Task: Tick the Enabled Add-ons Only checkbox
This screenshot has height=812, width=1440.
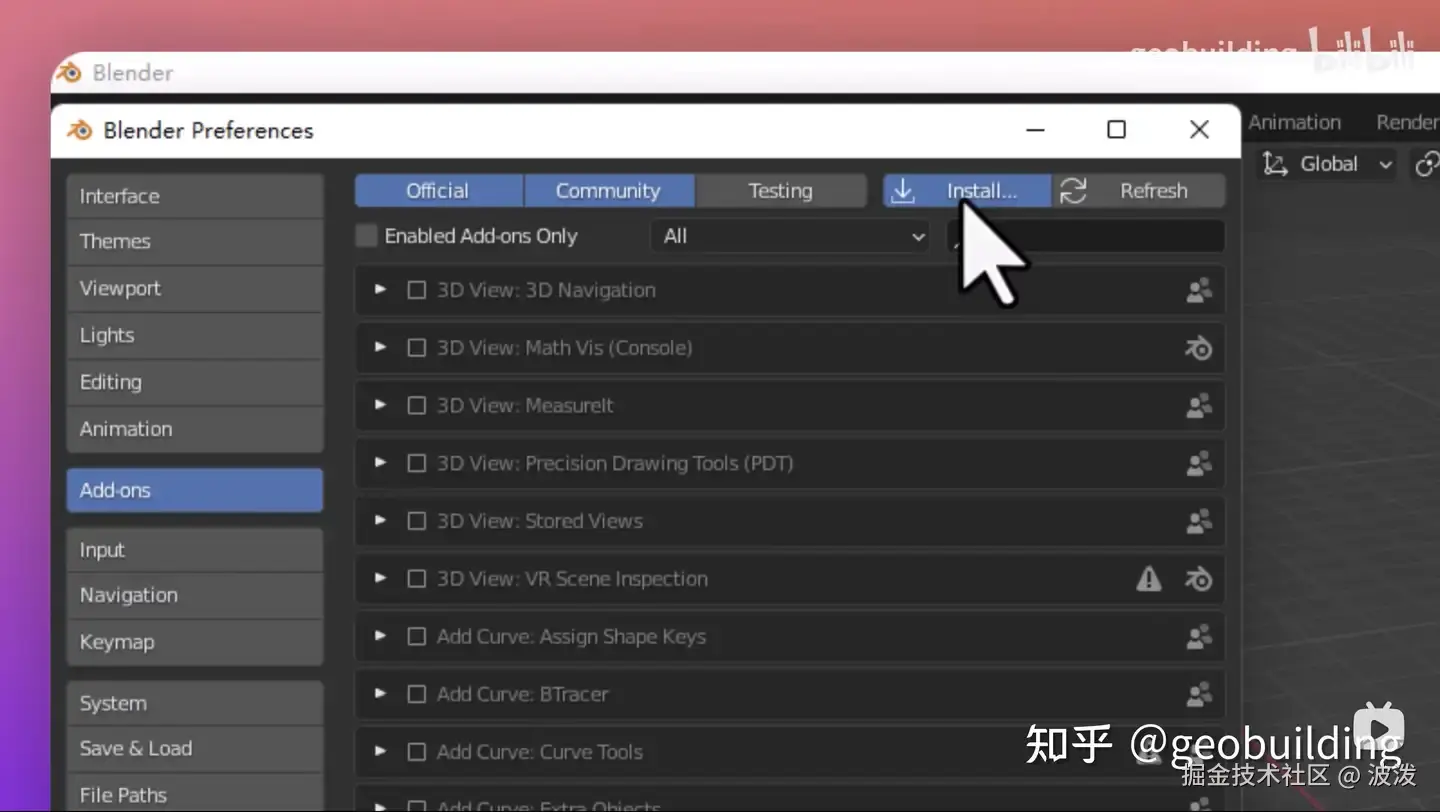Action: point(367,236)
